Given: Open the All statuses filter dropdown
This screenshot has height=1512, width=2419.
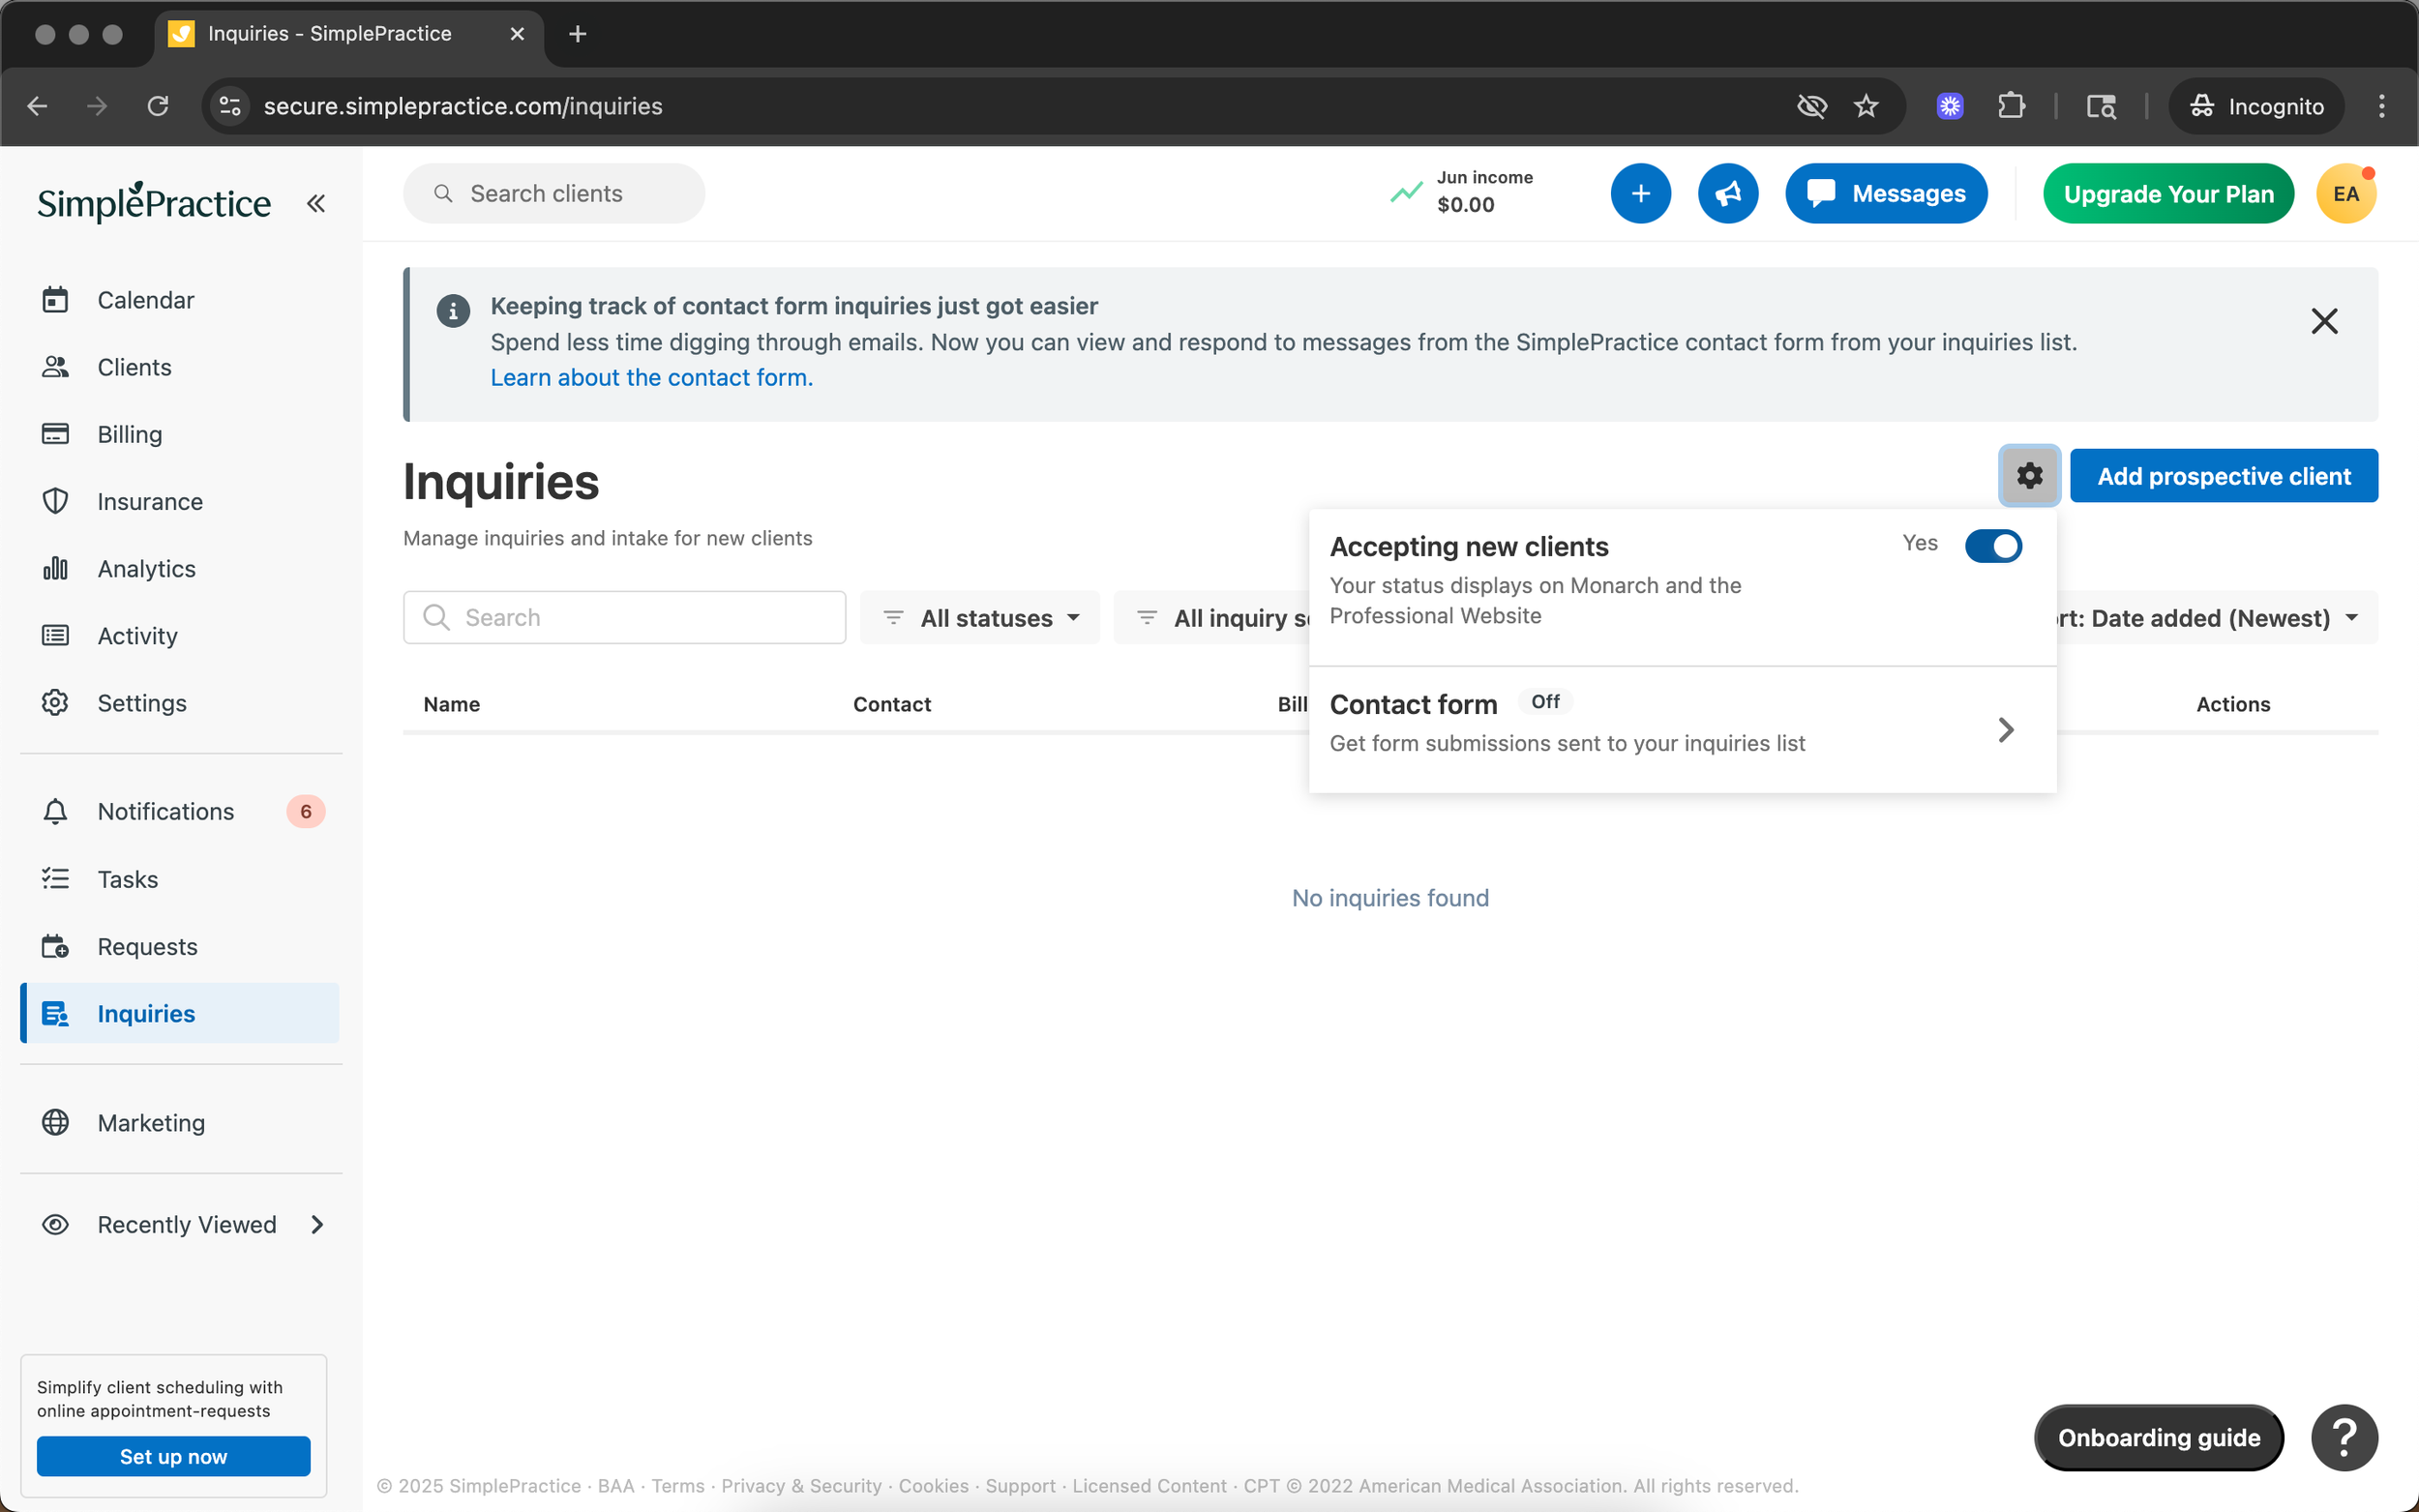Looking at the screenshot, I should click(980, 618).
